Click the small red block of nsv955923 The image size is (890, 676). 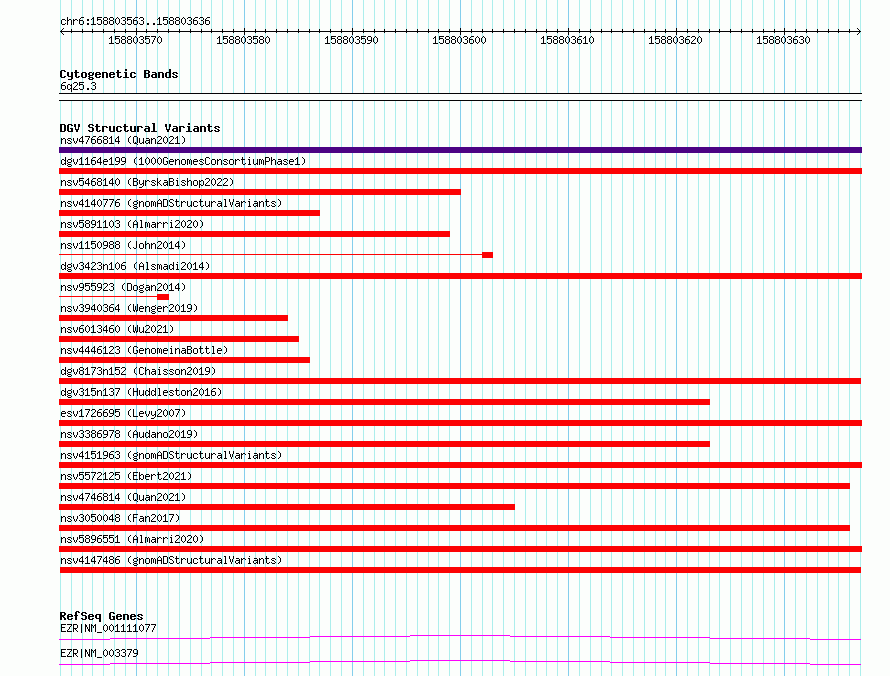click(x=163, y=297)
